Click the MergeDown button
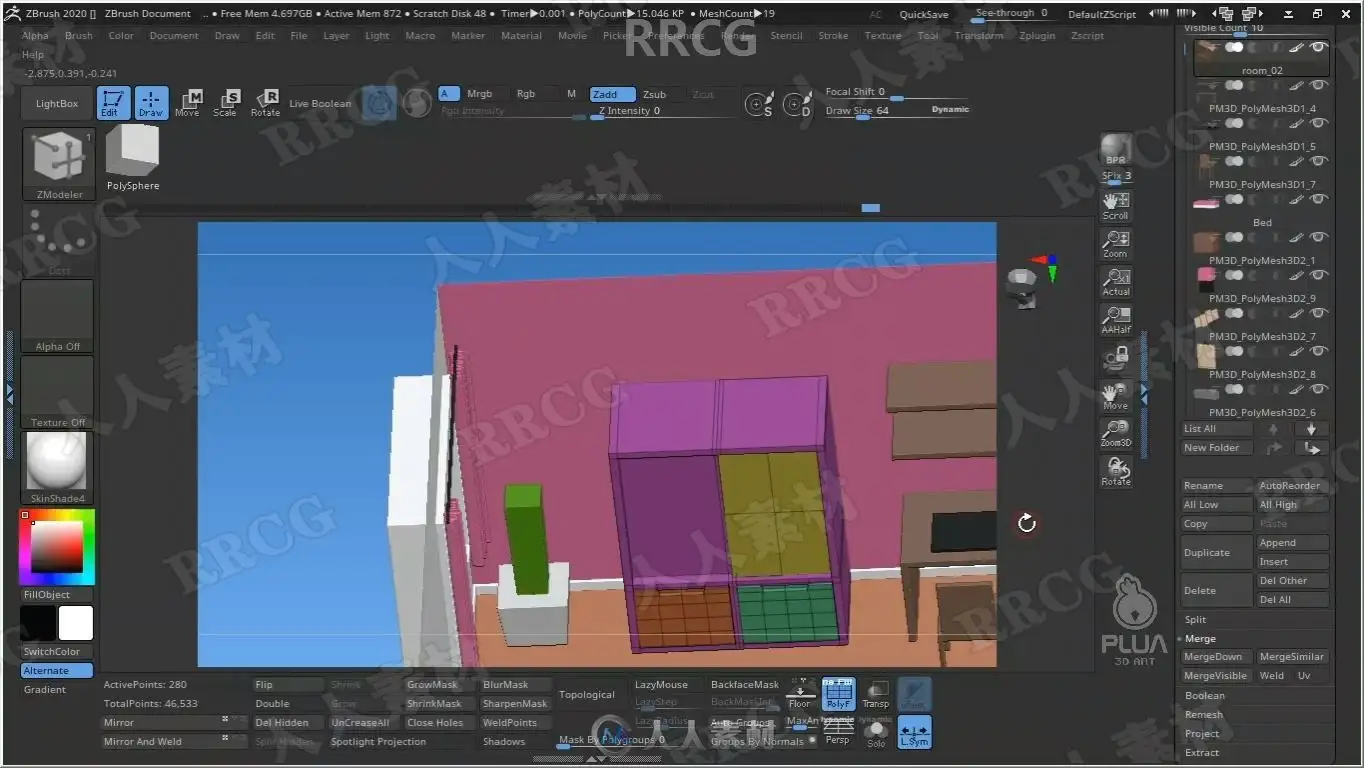 [1217, 657]
